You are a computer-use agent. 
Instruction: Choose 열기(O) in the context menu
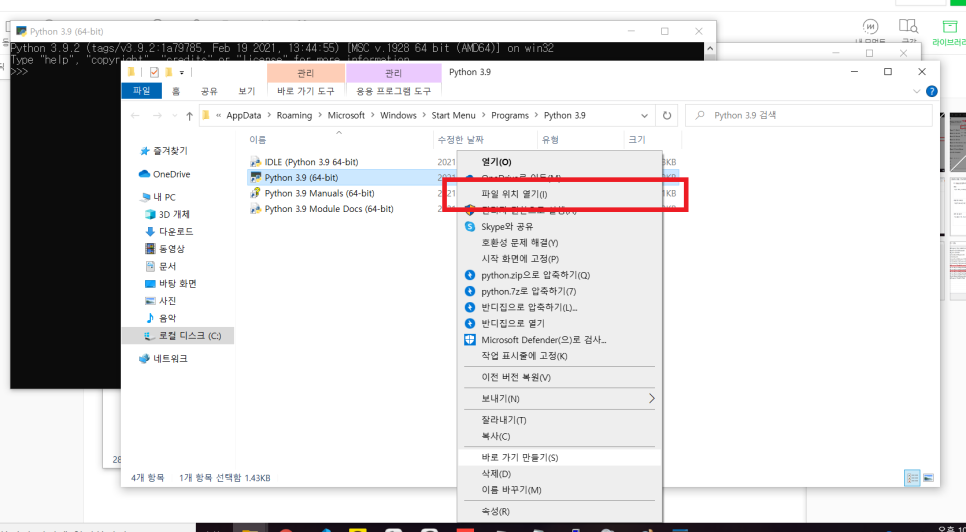click(560, 162)
